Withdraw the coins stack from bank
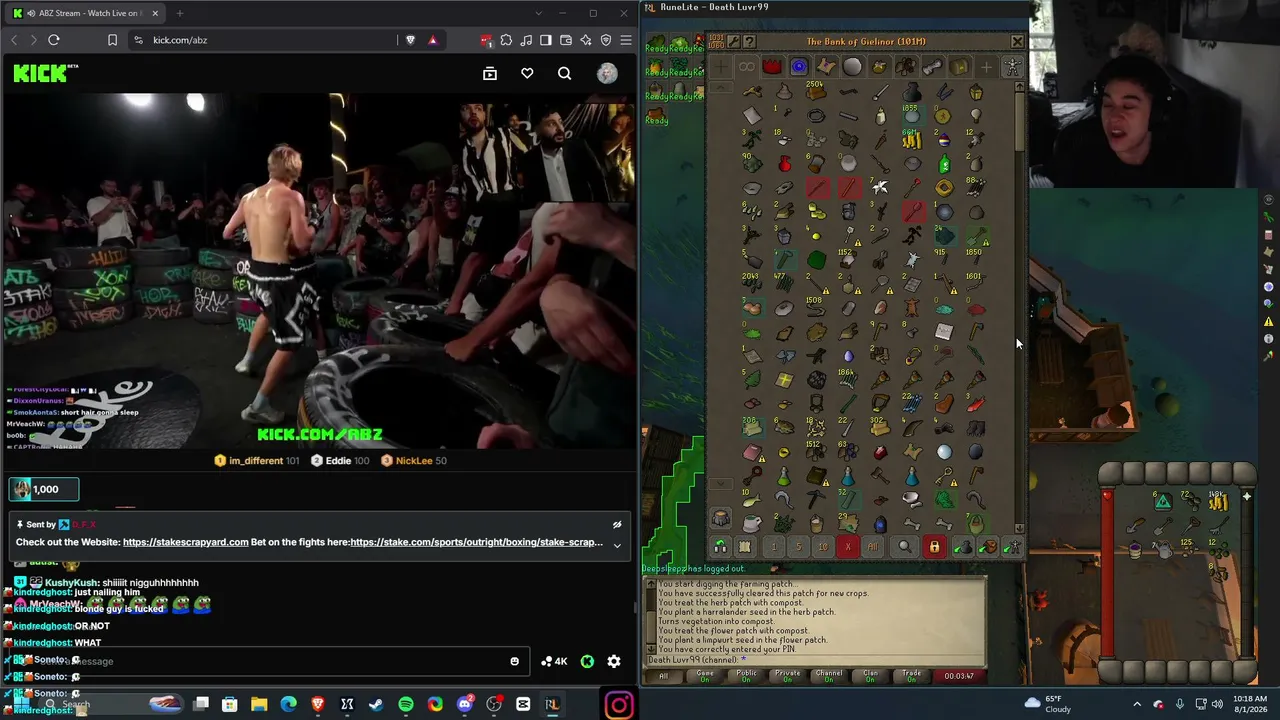This screenshot has height=720, width=1280. click(x=911, y=141)
